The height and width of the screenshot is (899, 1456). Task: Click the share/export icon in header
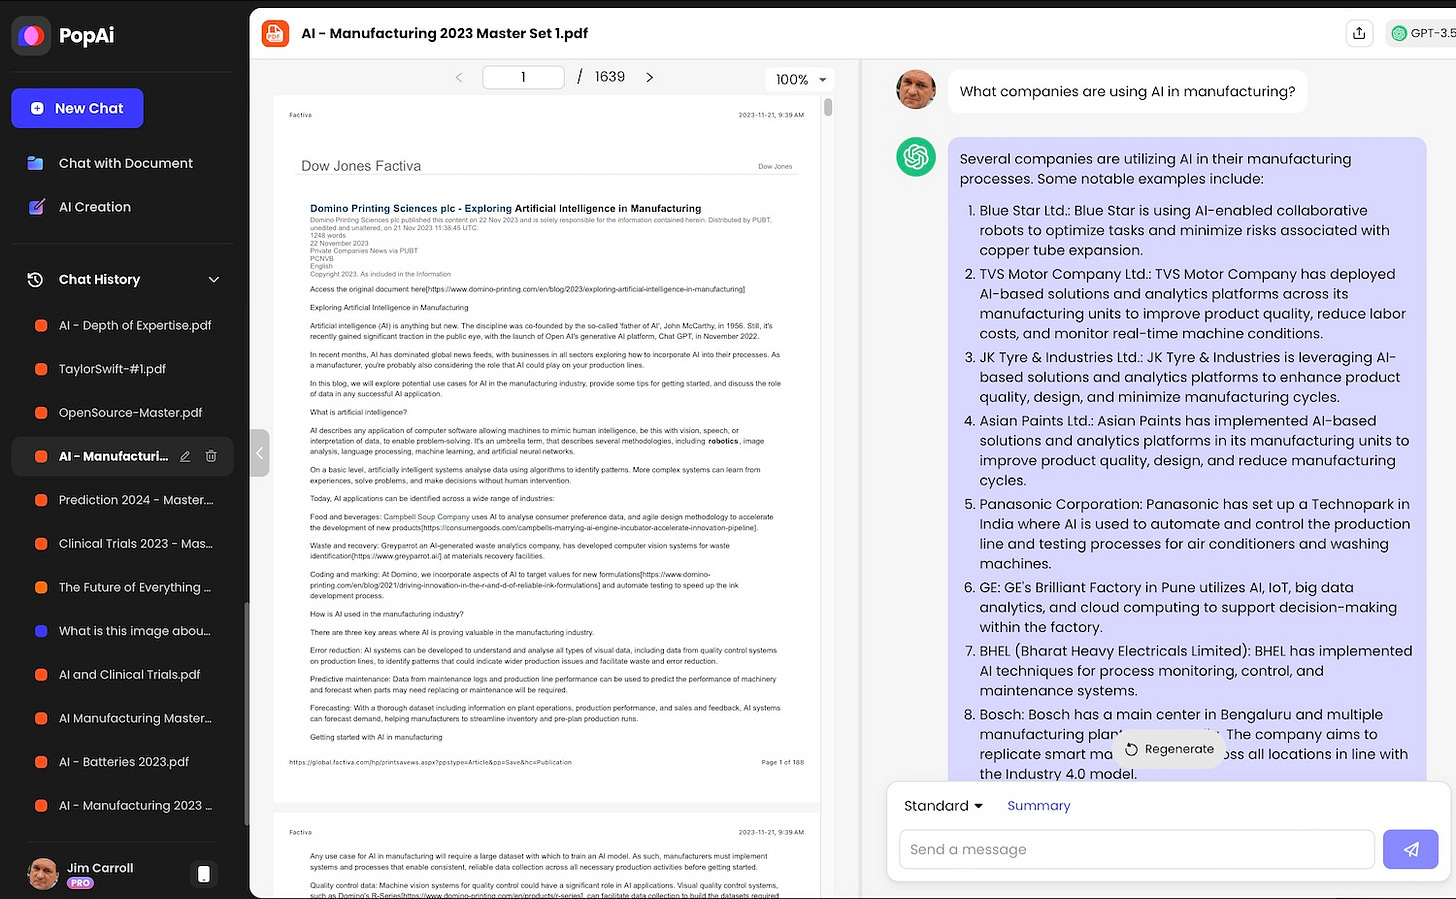click(x=1359, y=34)
